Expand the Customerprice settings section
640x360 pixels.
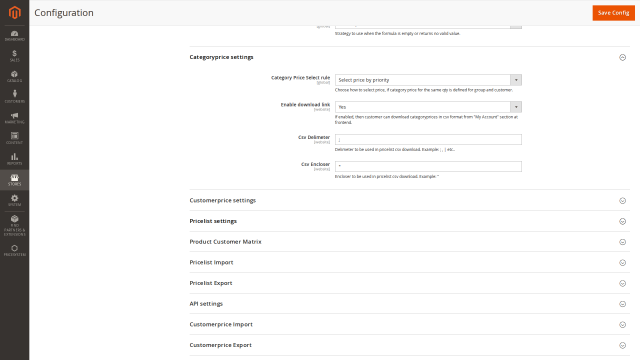point(622,200)
